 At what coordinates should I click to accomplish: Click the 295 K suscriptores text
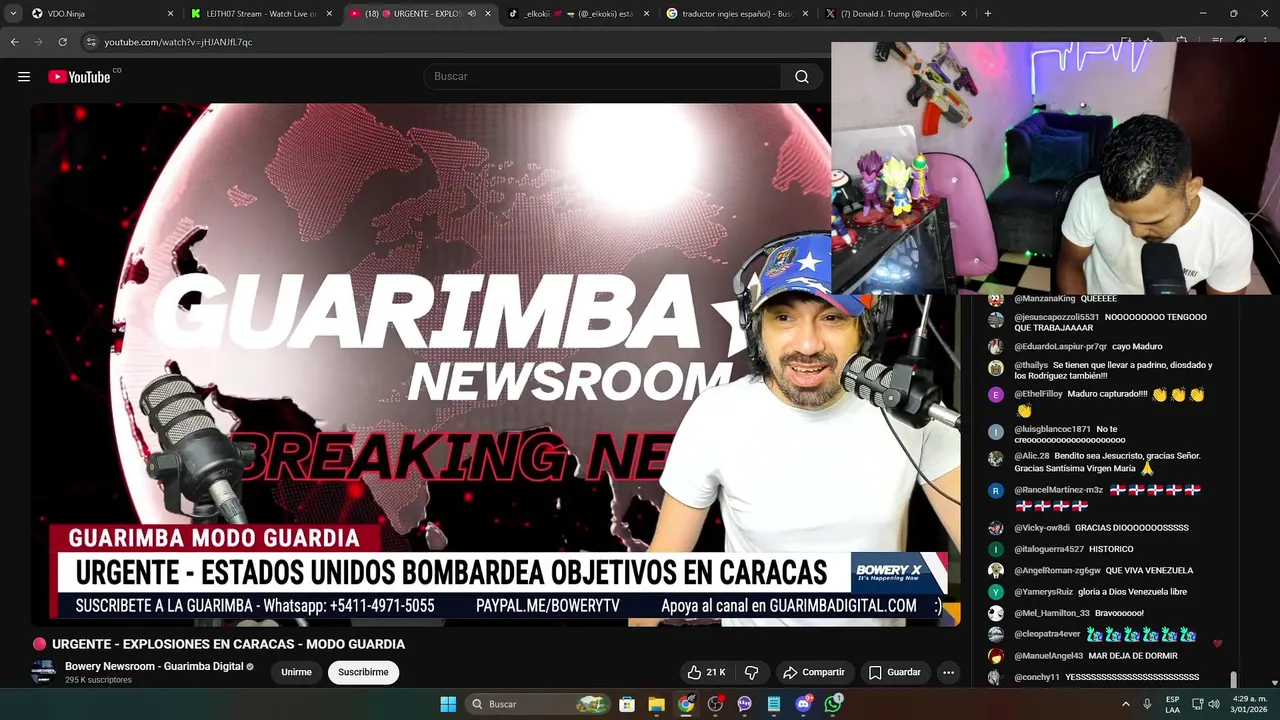tap(98, 680)
